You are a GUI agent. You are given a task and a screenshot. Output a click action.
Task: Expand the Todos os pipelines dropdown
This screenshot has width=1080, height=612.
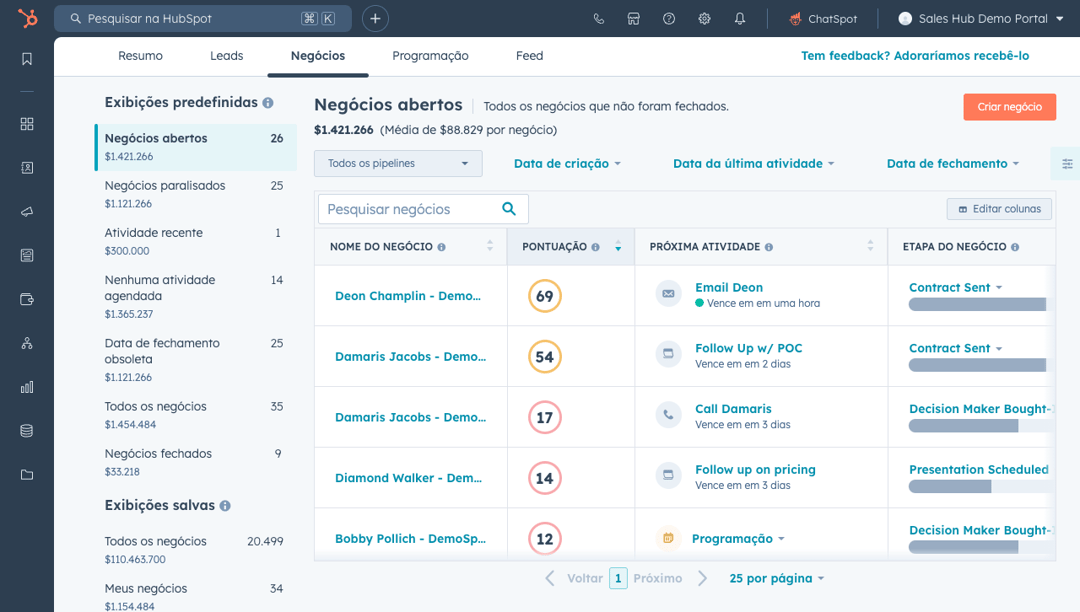pyautogui.click(x=398, y=164)
